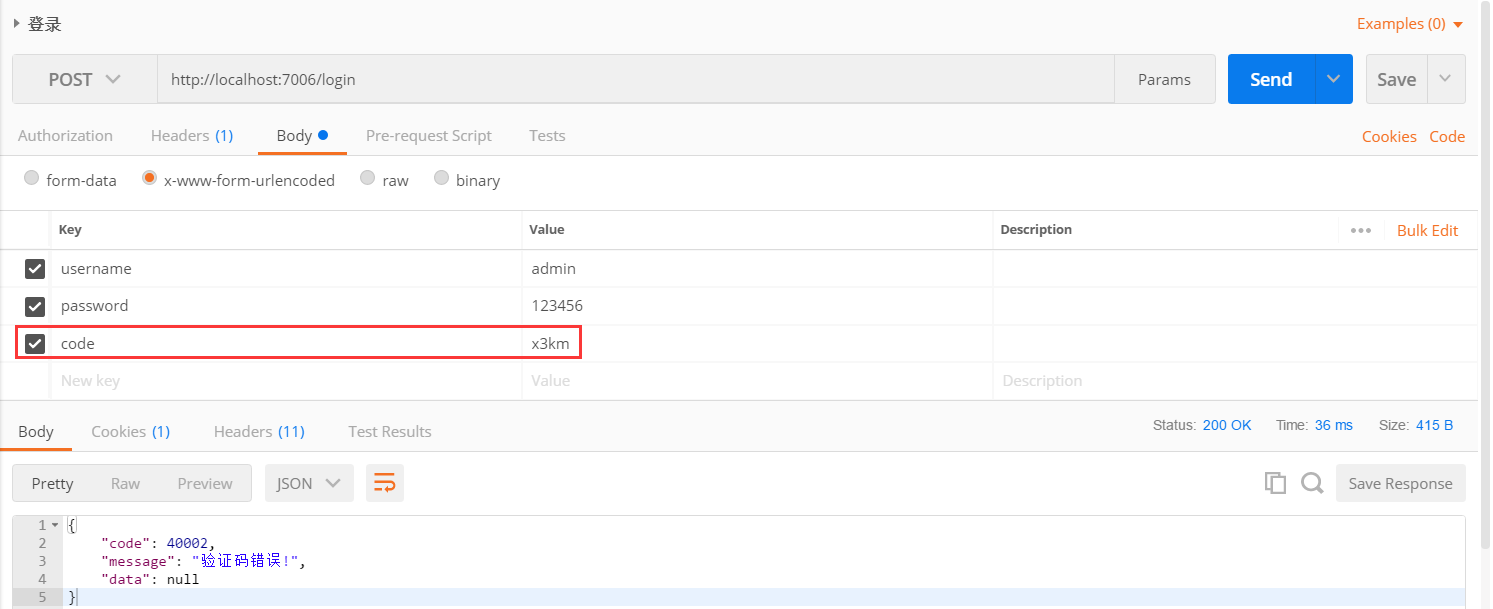The height and width of the screenshot is (609, 1493).
Task: Click Save Response button
Action: click(x=1401, y=483)
